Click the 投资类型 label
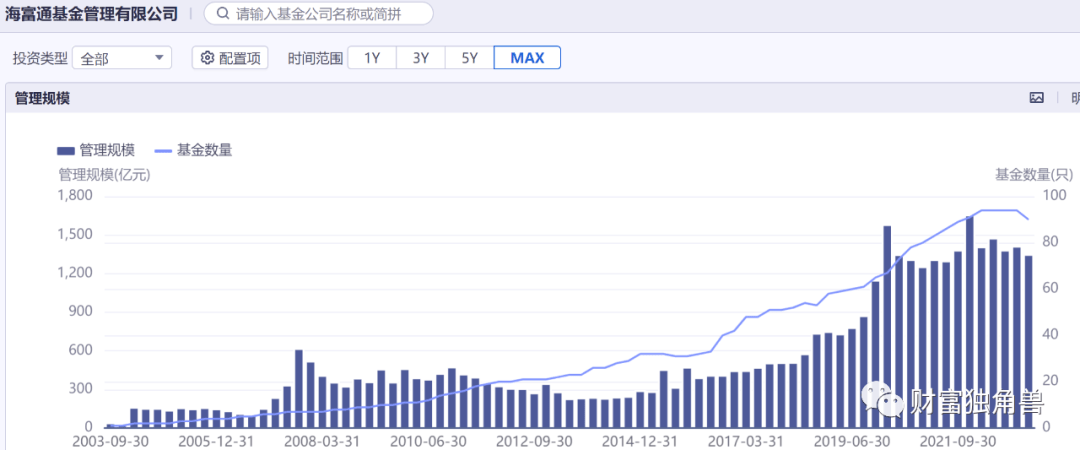1080x450 pixels. [x=40, y=59]
